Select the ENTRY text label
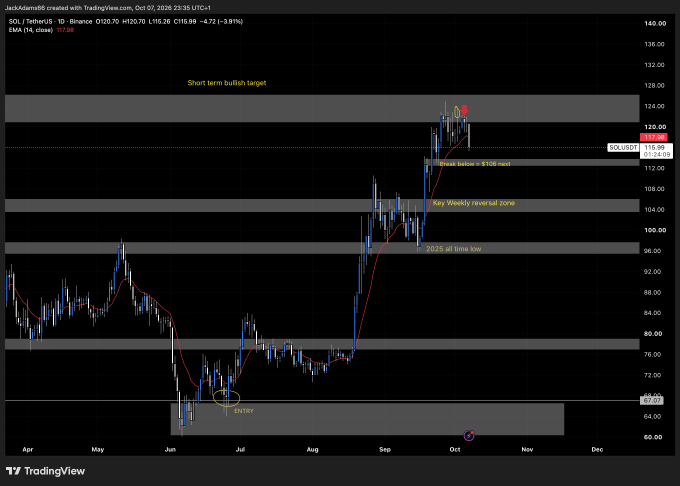The height and width of the screenshot is (486, 680). click(x=244, y=411)
